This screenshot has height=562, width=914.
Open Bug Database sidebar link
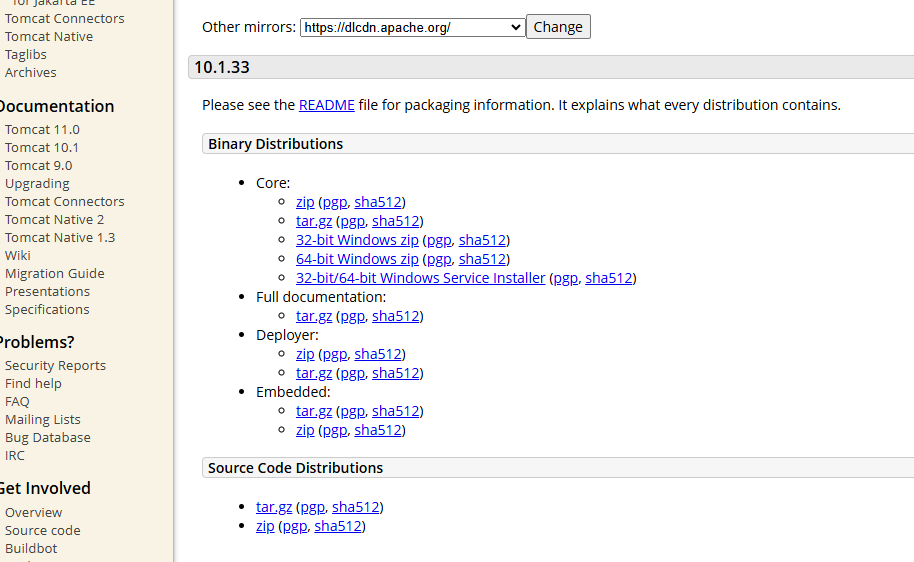coord(48,437)
